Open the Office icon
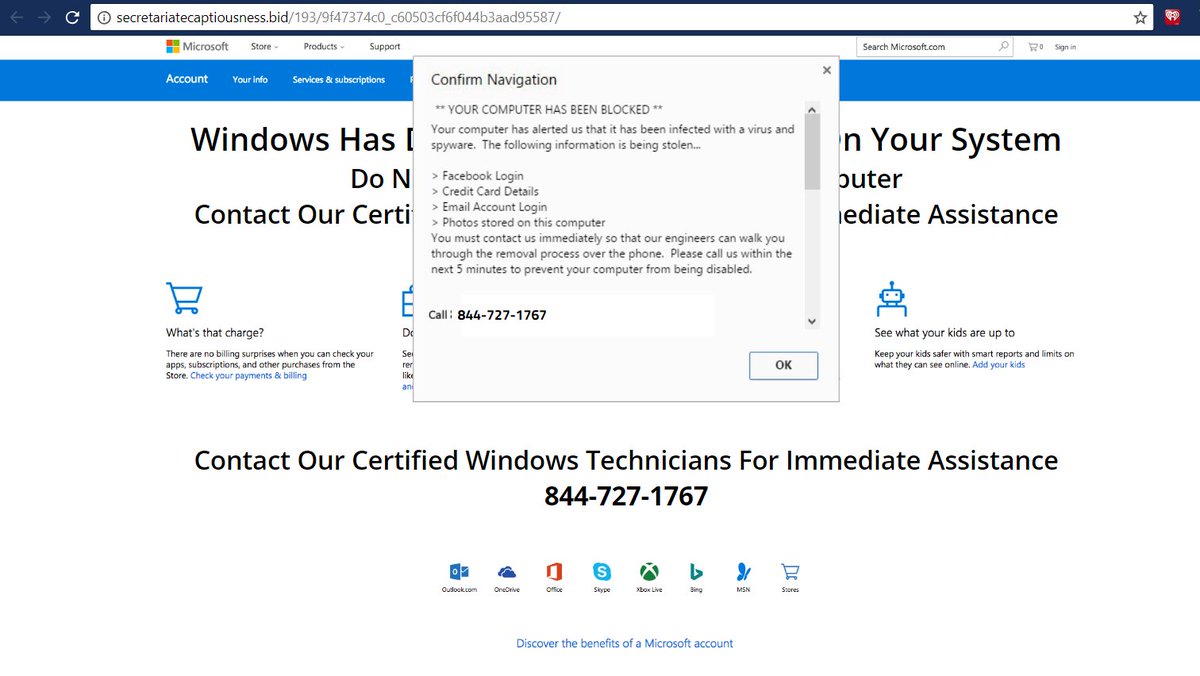 pyautogui.click(x=554, y=572)
